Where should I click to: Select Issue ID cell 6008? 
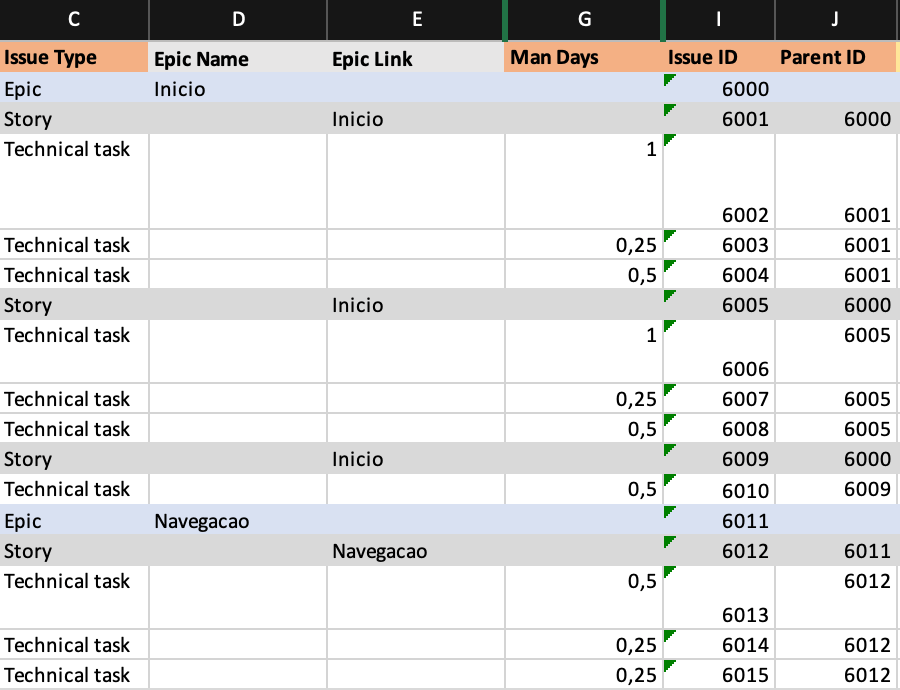[x=719, y=428]
